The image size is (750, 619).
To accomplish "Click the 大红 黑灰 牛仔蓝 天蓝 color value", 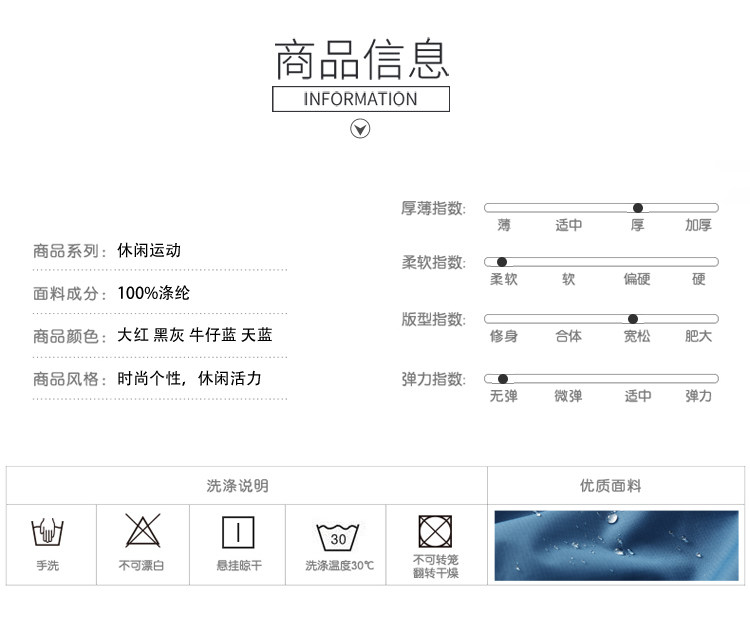I will pyautogui.click(x=195, y=335).
